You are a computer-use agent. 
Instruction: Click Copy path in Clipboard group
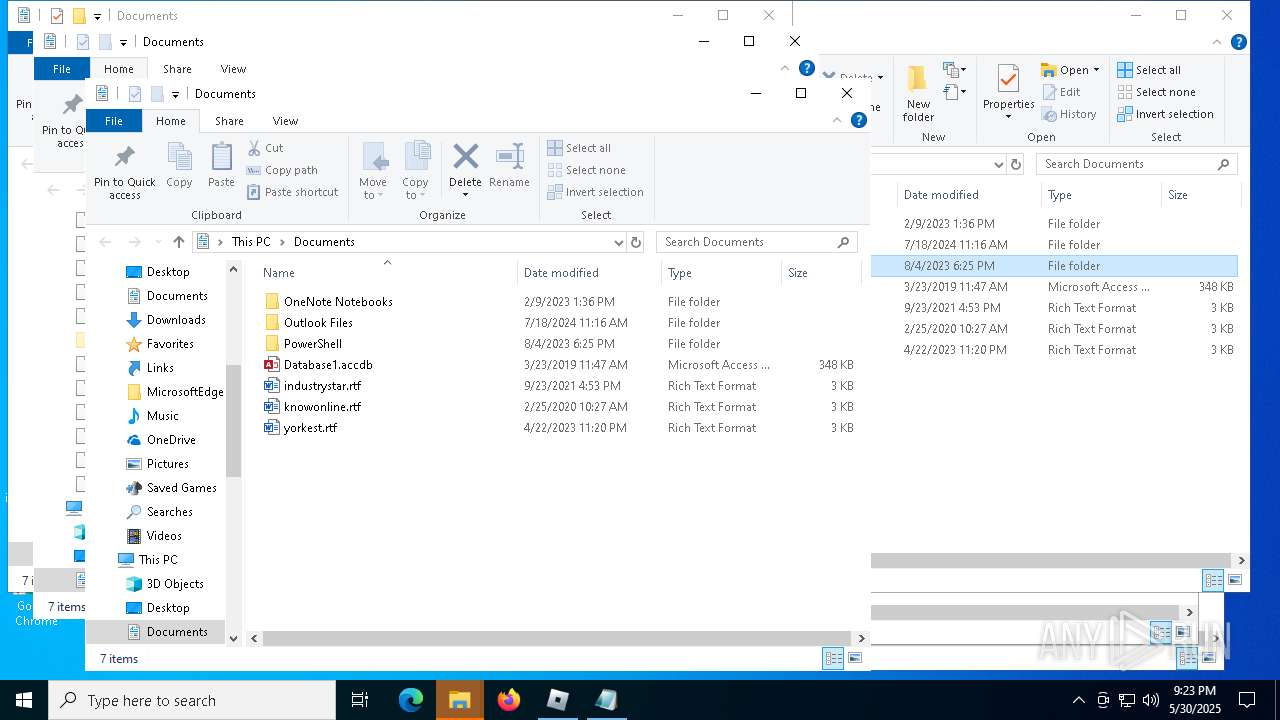point(282,170)
